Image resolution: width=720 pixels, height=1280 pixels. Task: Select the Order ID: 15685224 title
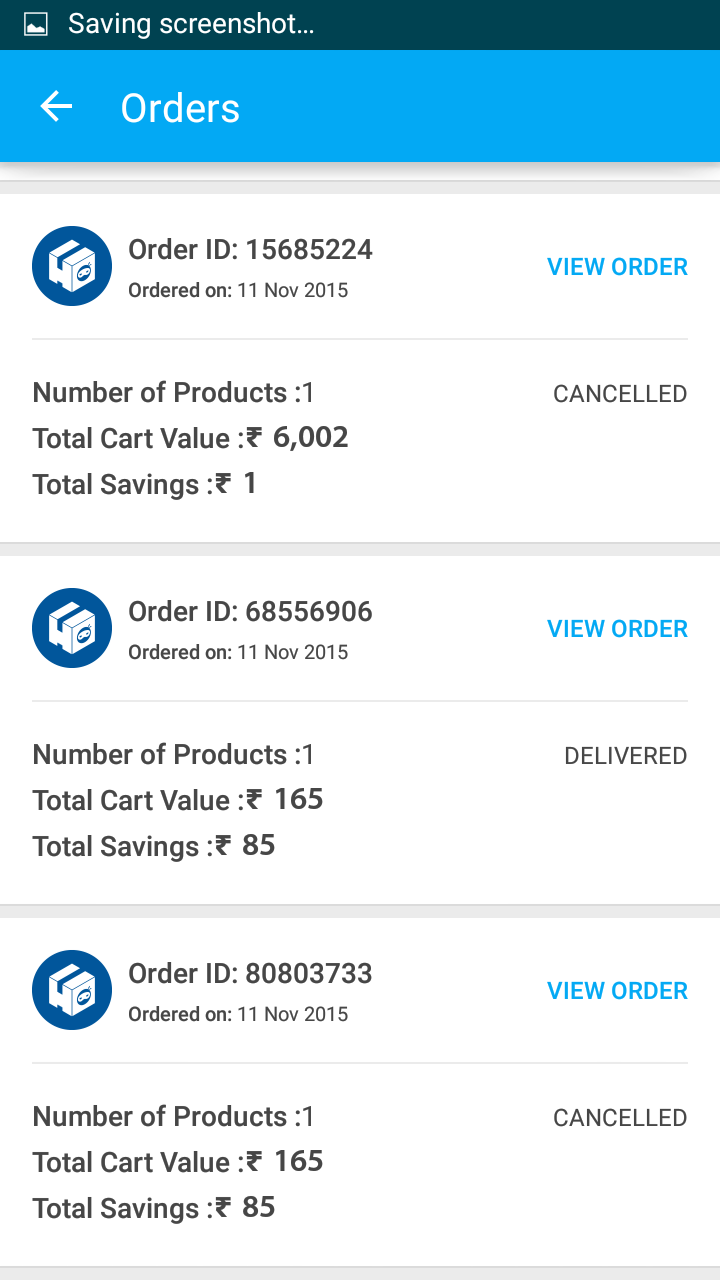[250, 249]
